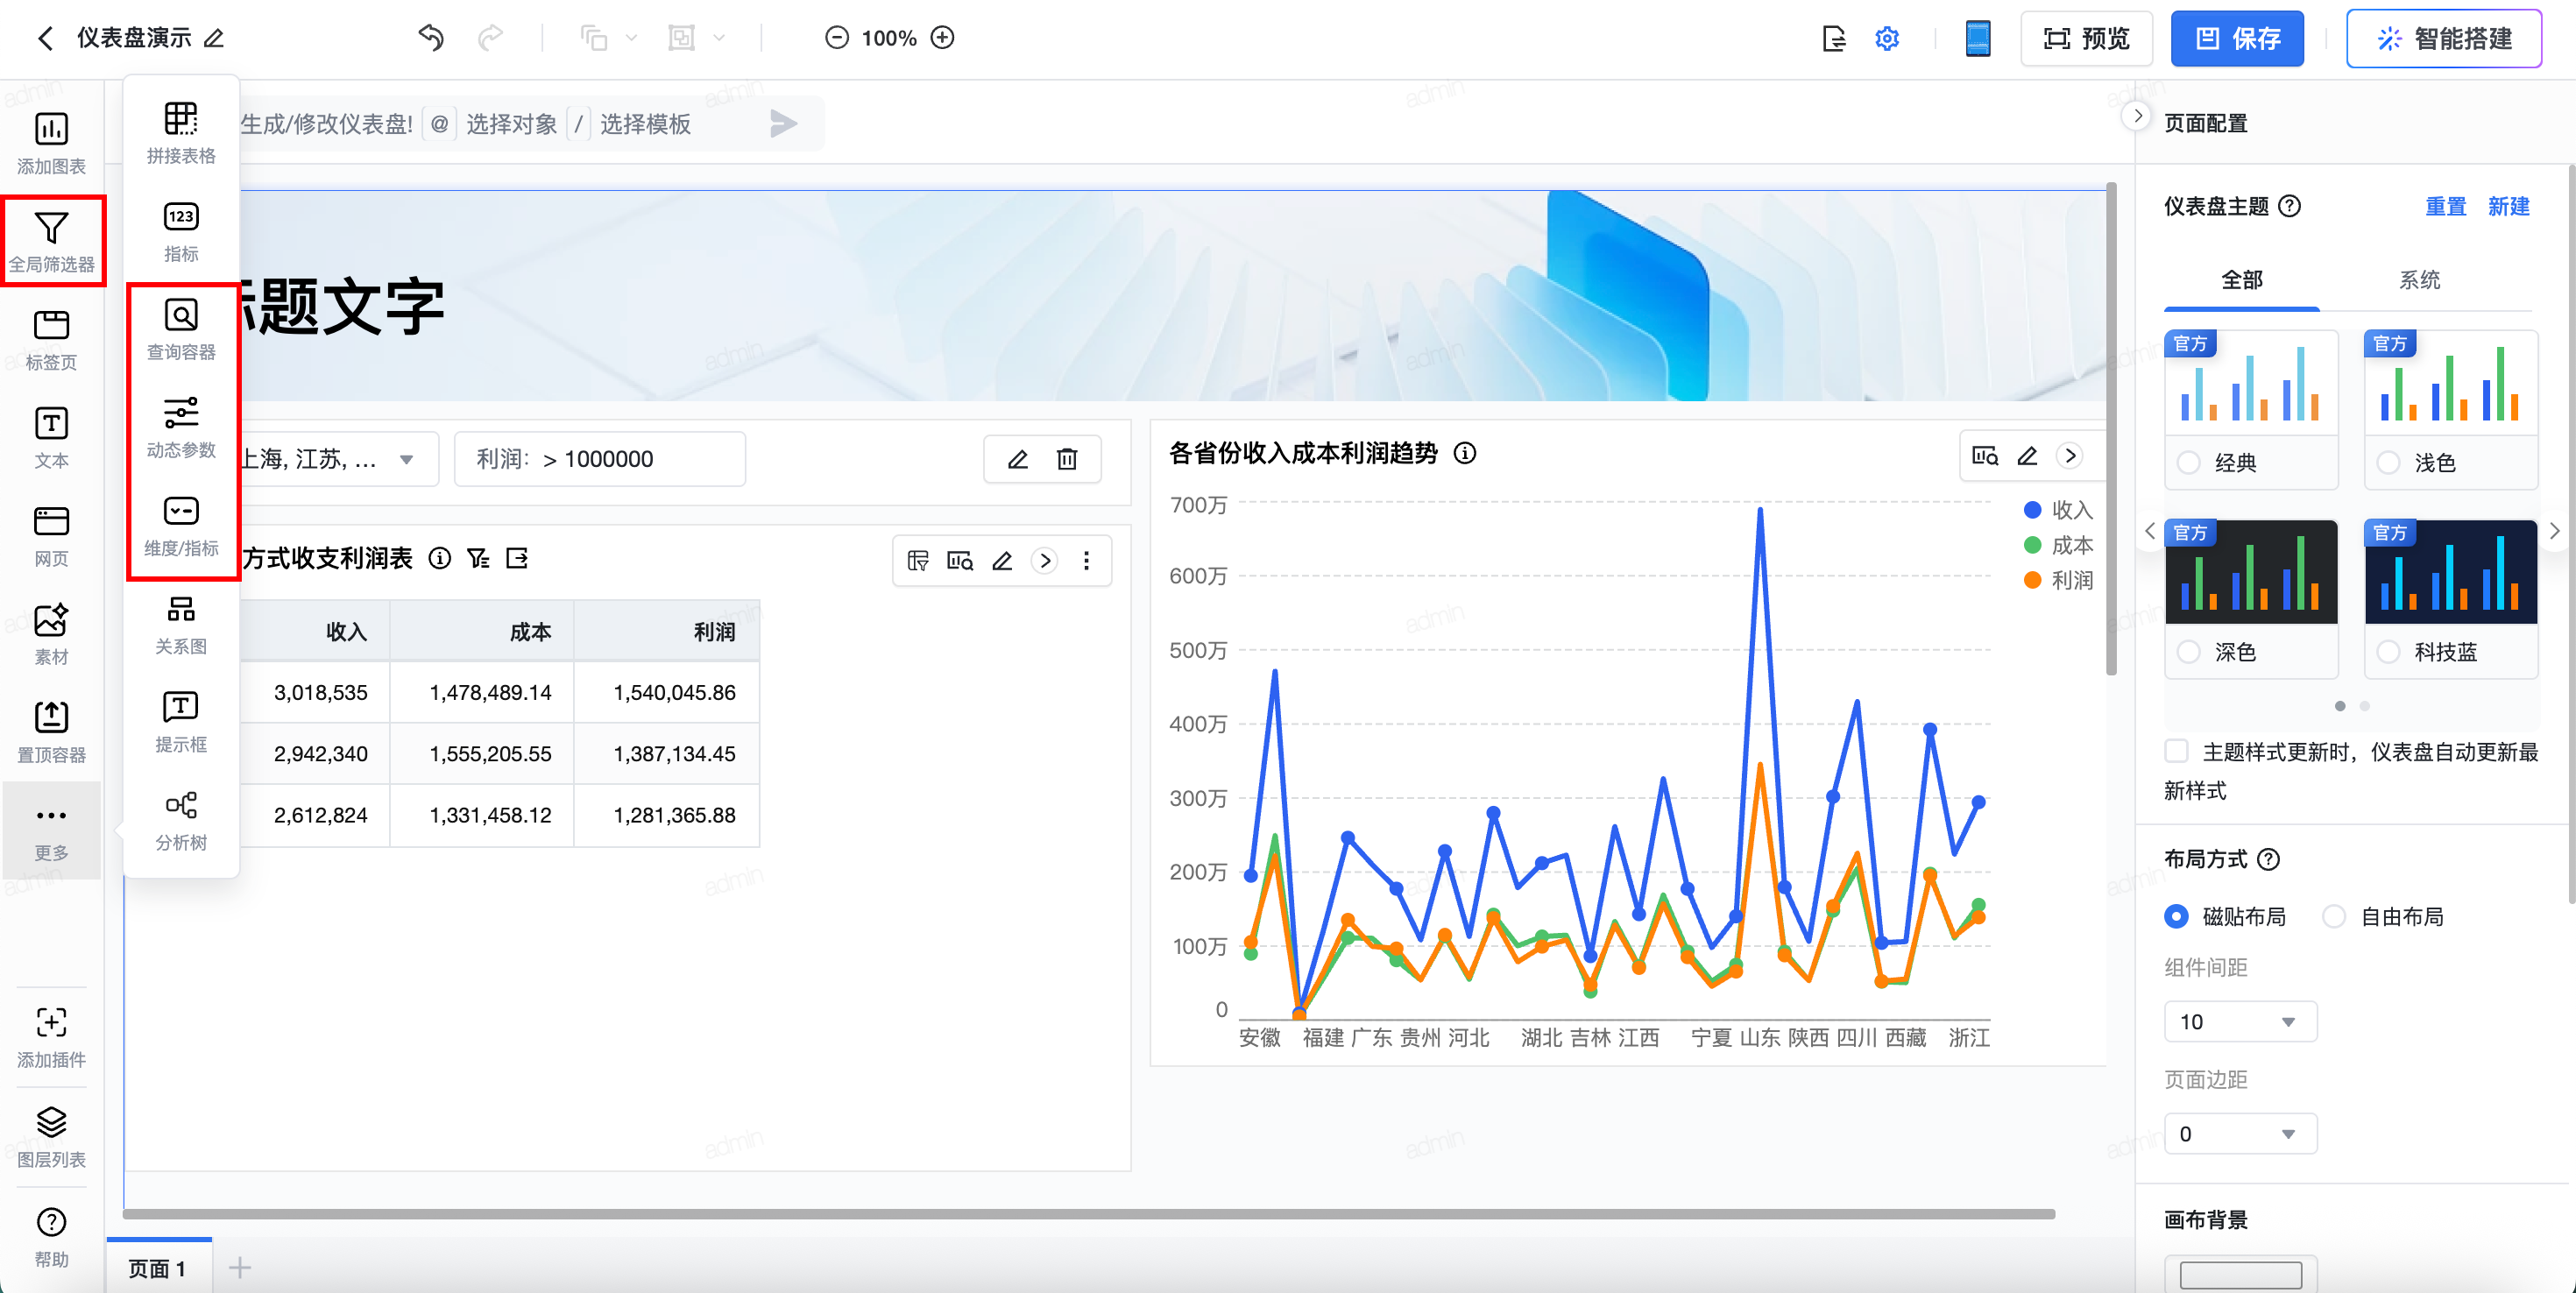Open the global filter tool
The height and width of the screenshot is (1293, 2576).
(x=51, y=241)
